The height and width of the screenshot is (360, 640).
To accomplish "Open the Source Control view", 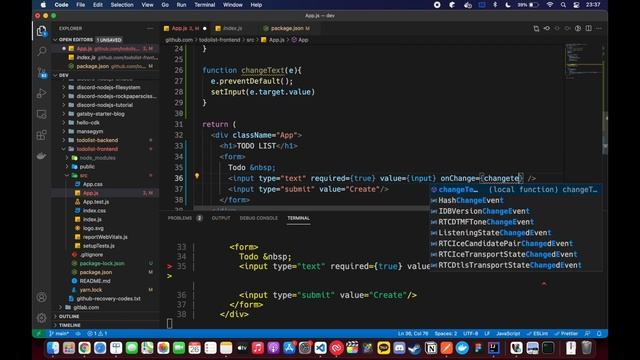I will (x=41, y=73).
